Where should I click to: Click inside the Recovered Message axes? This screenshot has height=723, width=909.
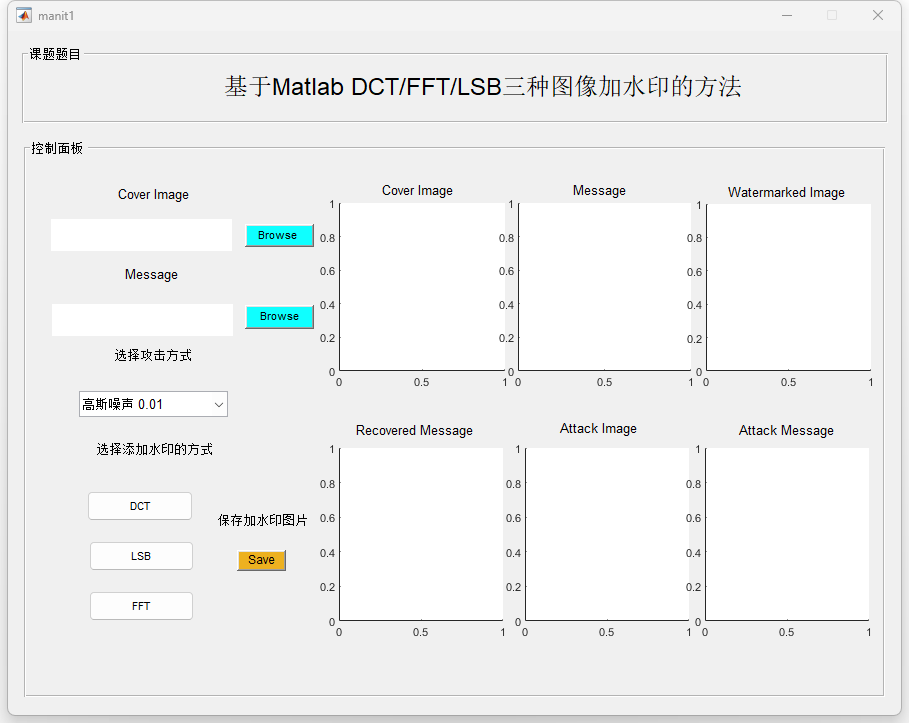[421, 534]
